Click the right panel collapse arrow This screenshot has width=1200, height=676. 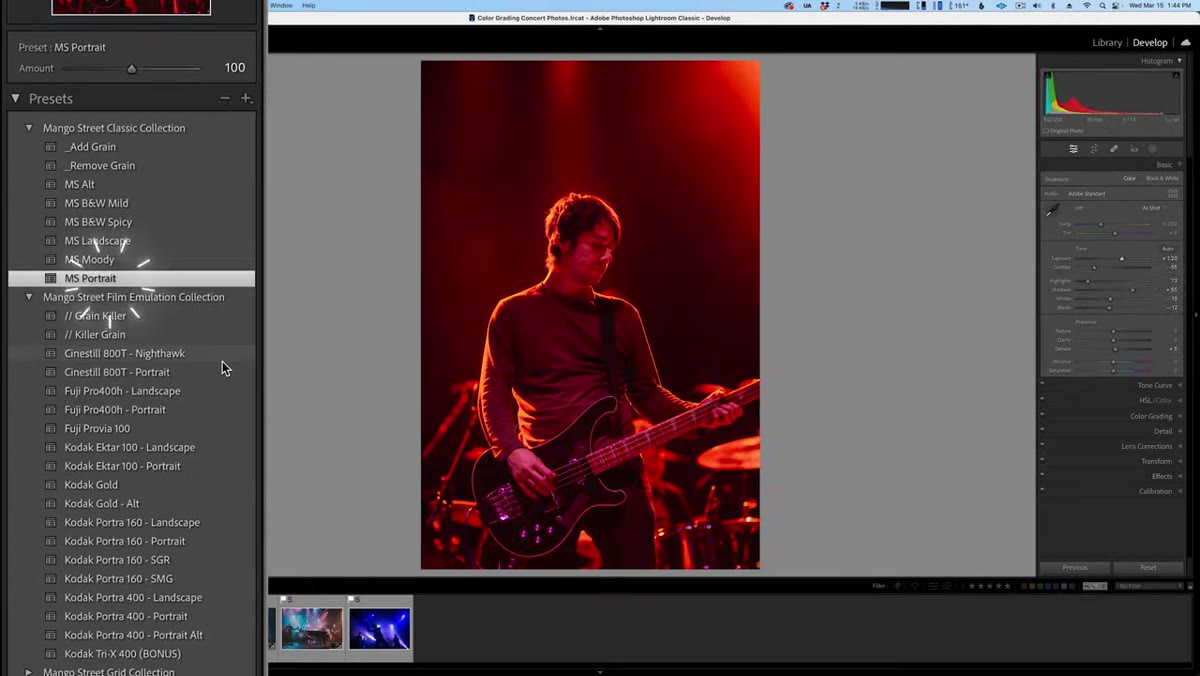point(1196,315)
